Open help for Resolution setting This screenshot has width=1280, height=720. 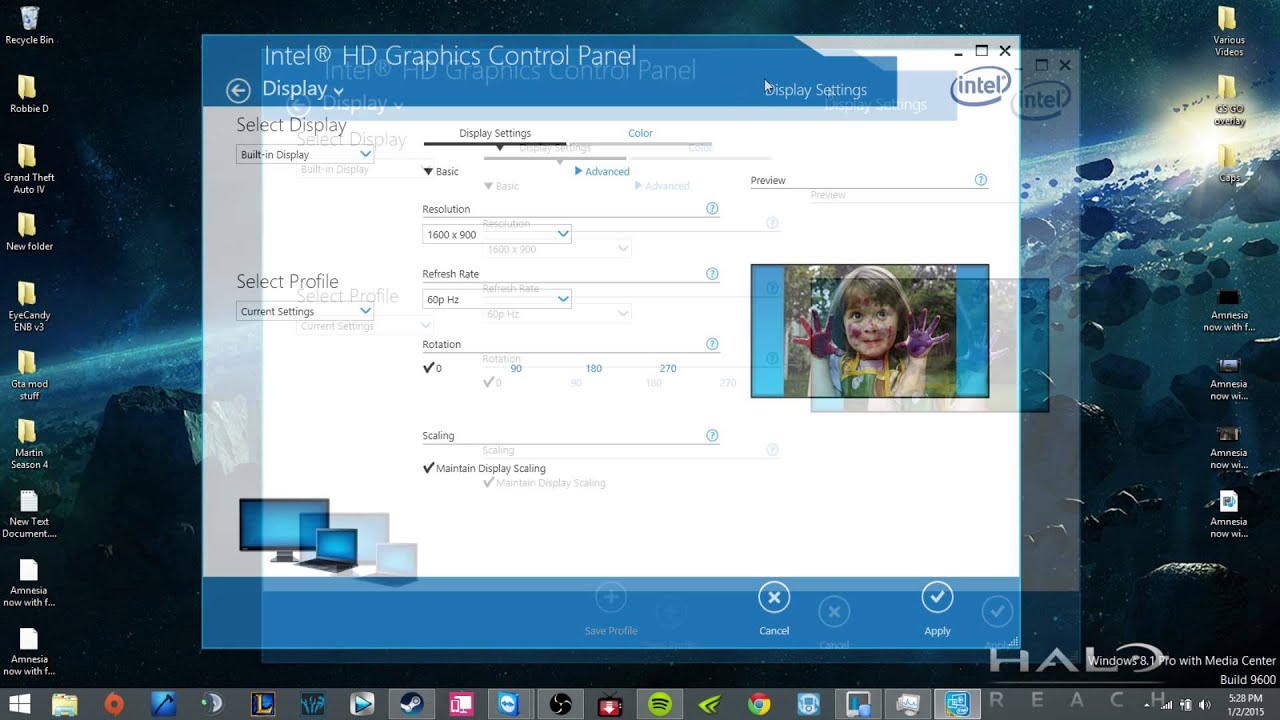click(x=712, y=209)
